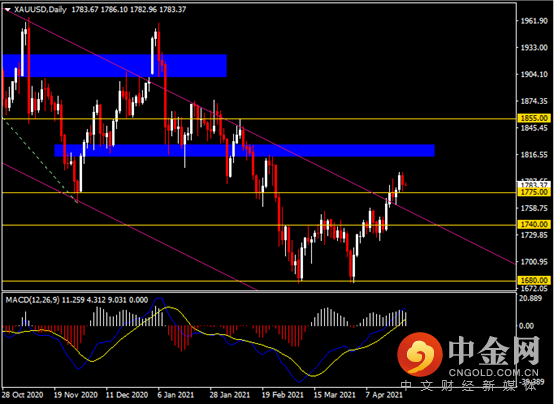
Task: Select the 1740.00 yellow price label
Action: click(534, 224)
